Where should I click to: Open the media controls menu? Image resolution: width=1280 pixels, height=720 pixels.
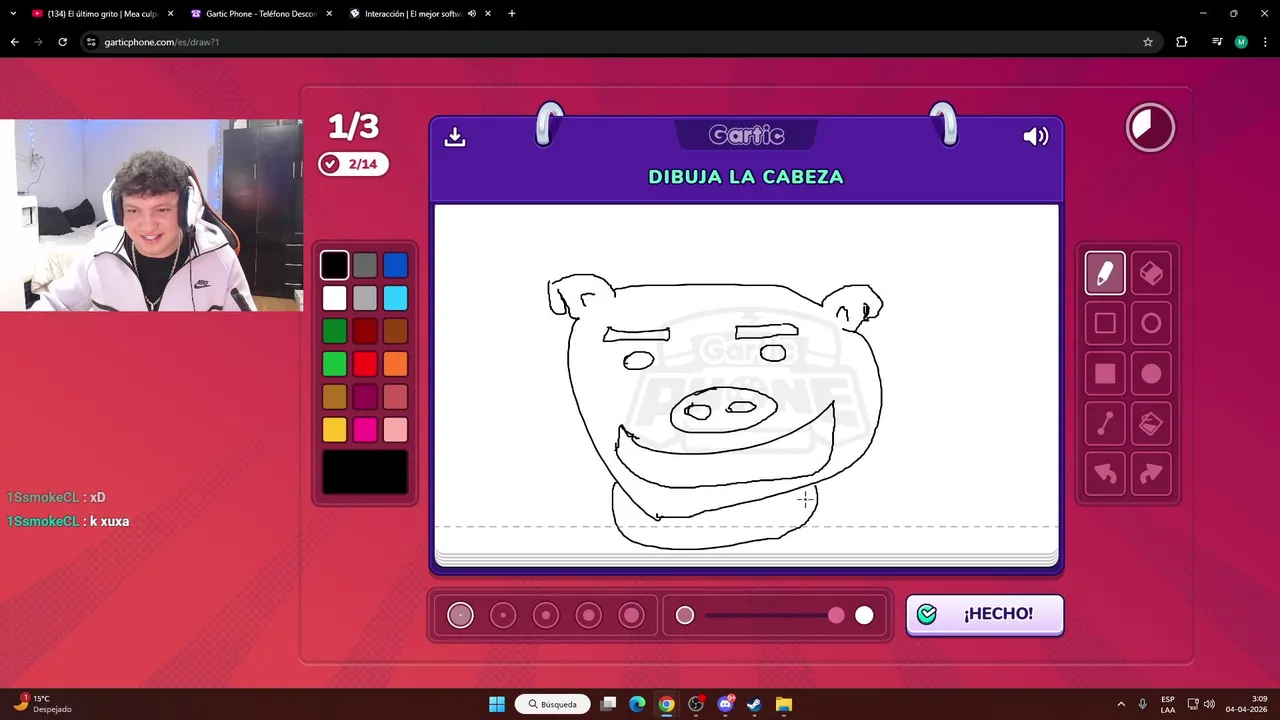click(x=1217, y=42)
